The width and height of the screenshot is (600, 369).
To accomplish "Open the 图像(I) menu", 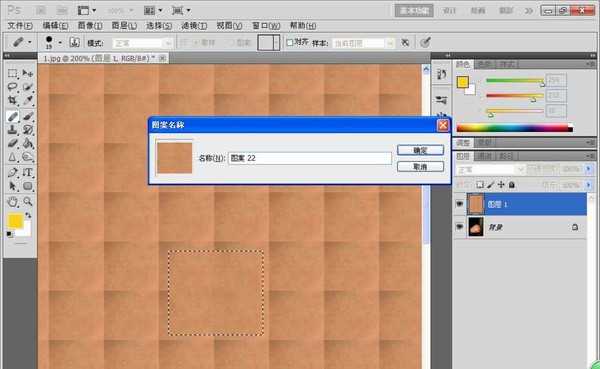I will point(90,26).
